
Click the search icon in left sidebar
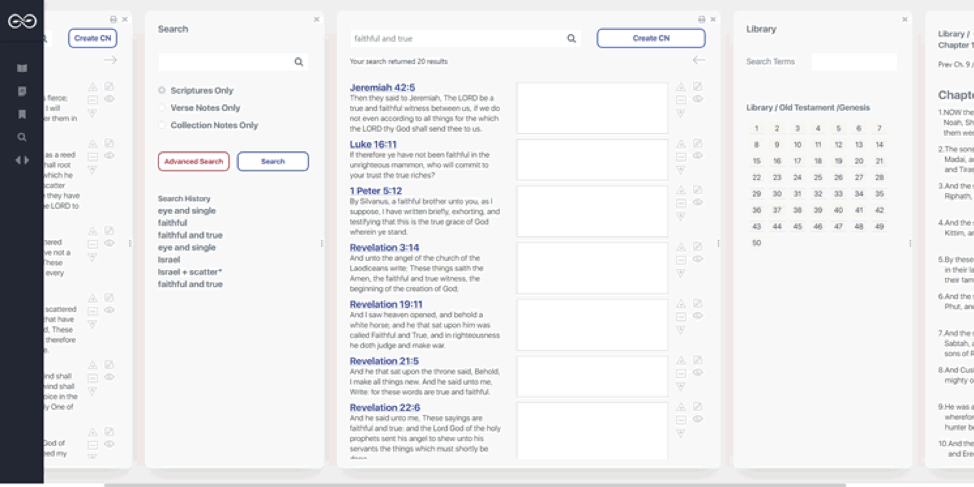point(22,137)
